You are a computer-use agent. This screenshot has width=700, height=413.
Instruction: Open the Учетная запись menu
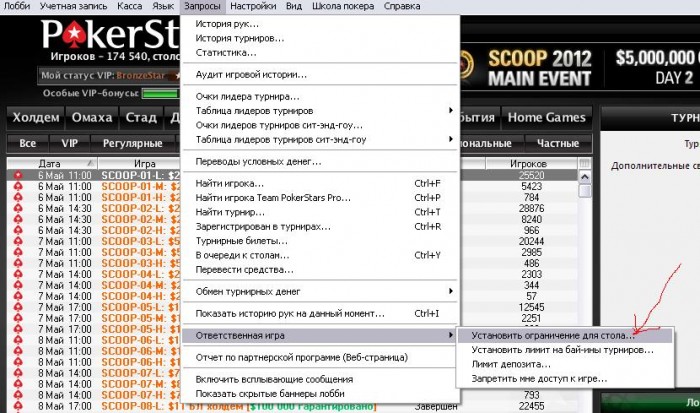point(74,6)
